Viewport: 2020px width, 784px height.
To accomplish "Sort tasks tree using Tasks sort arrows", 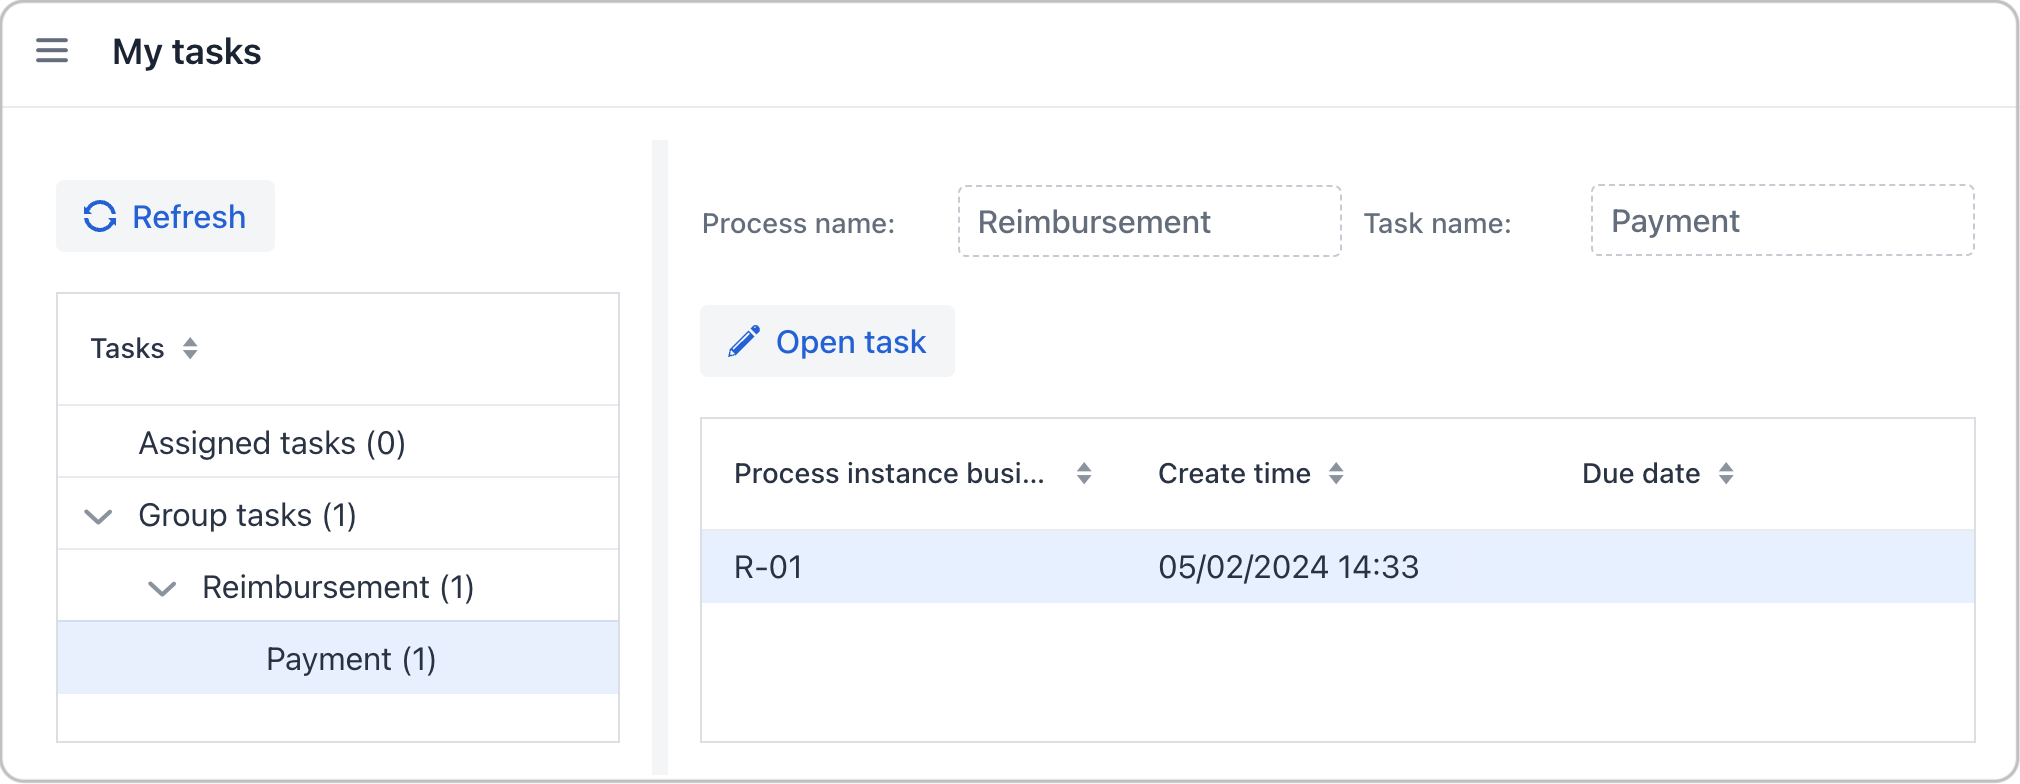I will tap(190, 348).
